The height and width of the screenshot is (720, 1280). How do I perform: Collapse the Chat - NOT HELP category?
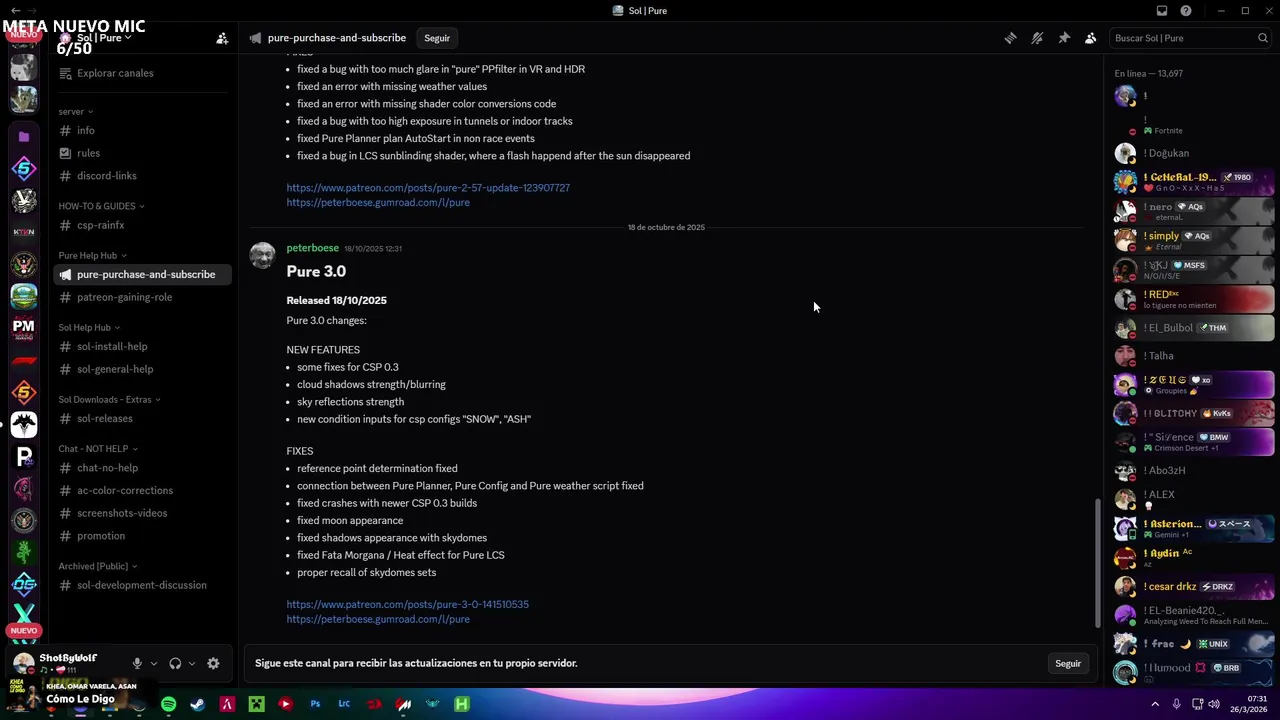pos(98,448)
